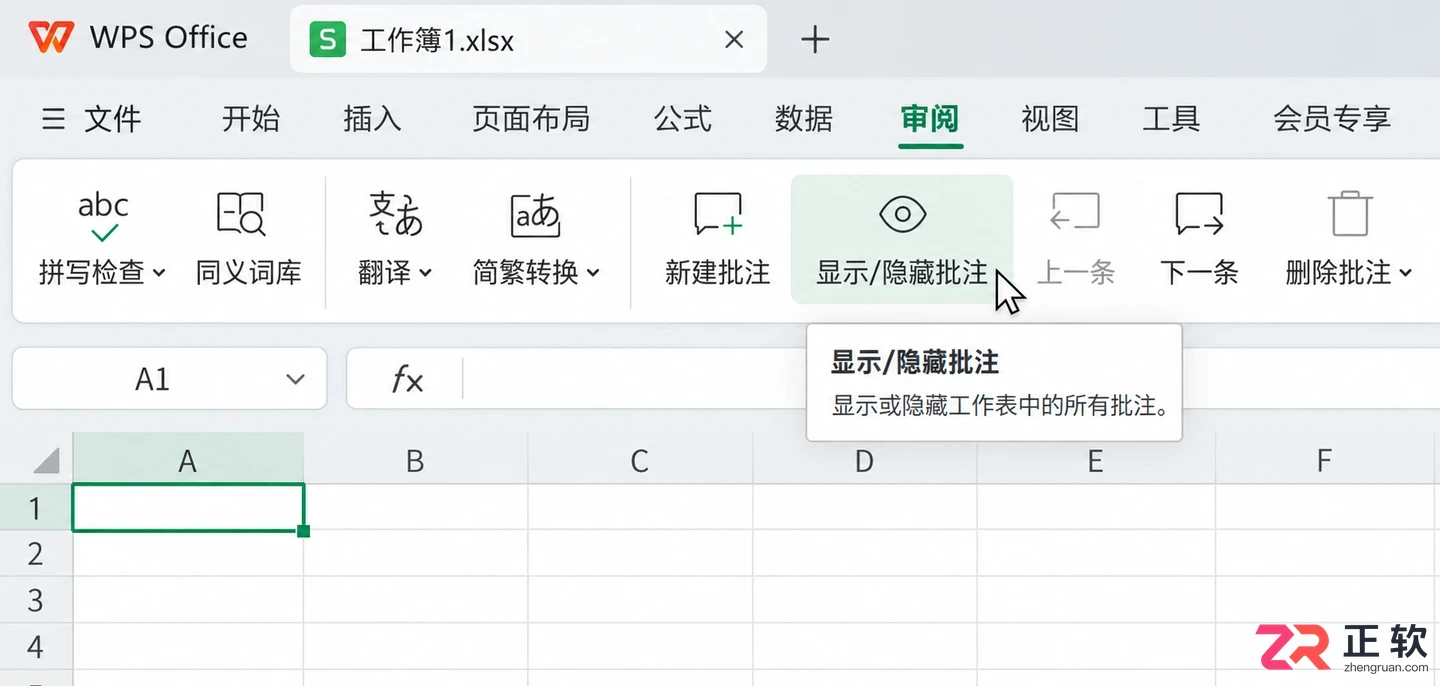Select row 1 header

click(x=36, y=508)
